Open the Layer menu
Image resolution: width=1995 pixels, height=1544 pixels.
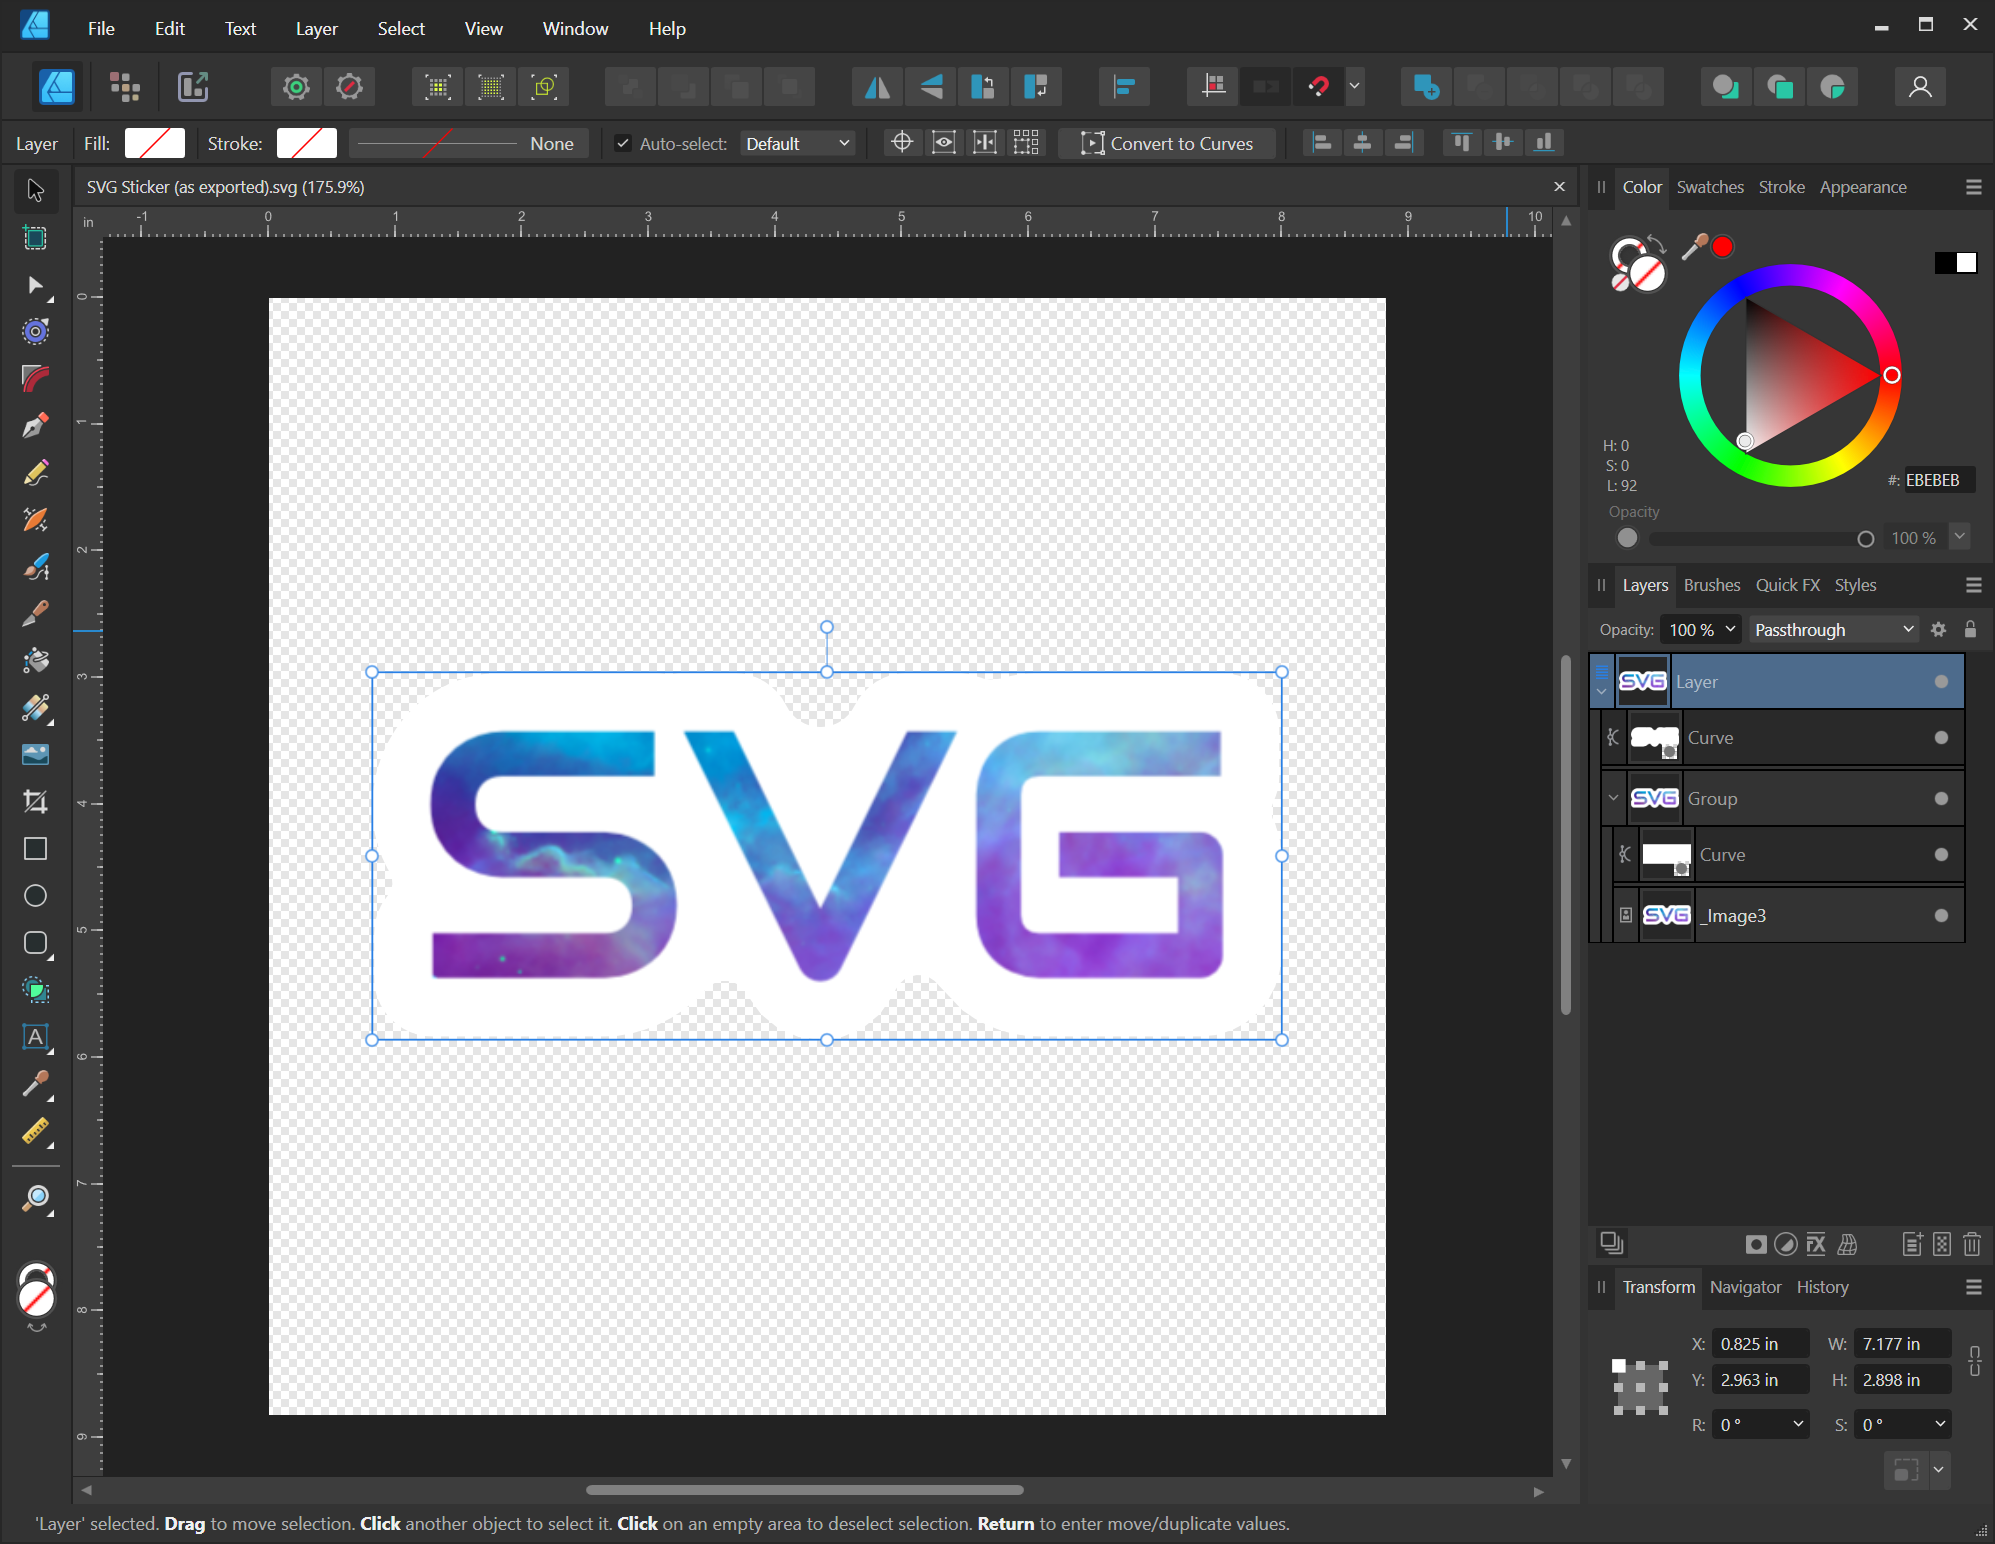(316, 28)
